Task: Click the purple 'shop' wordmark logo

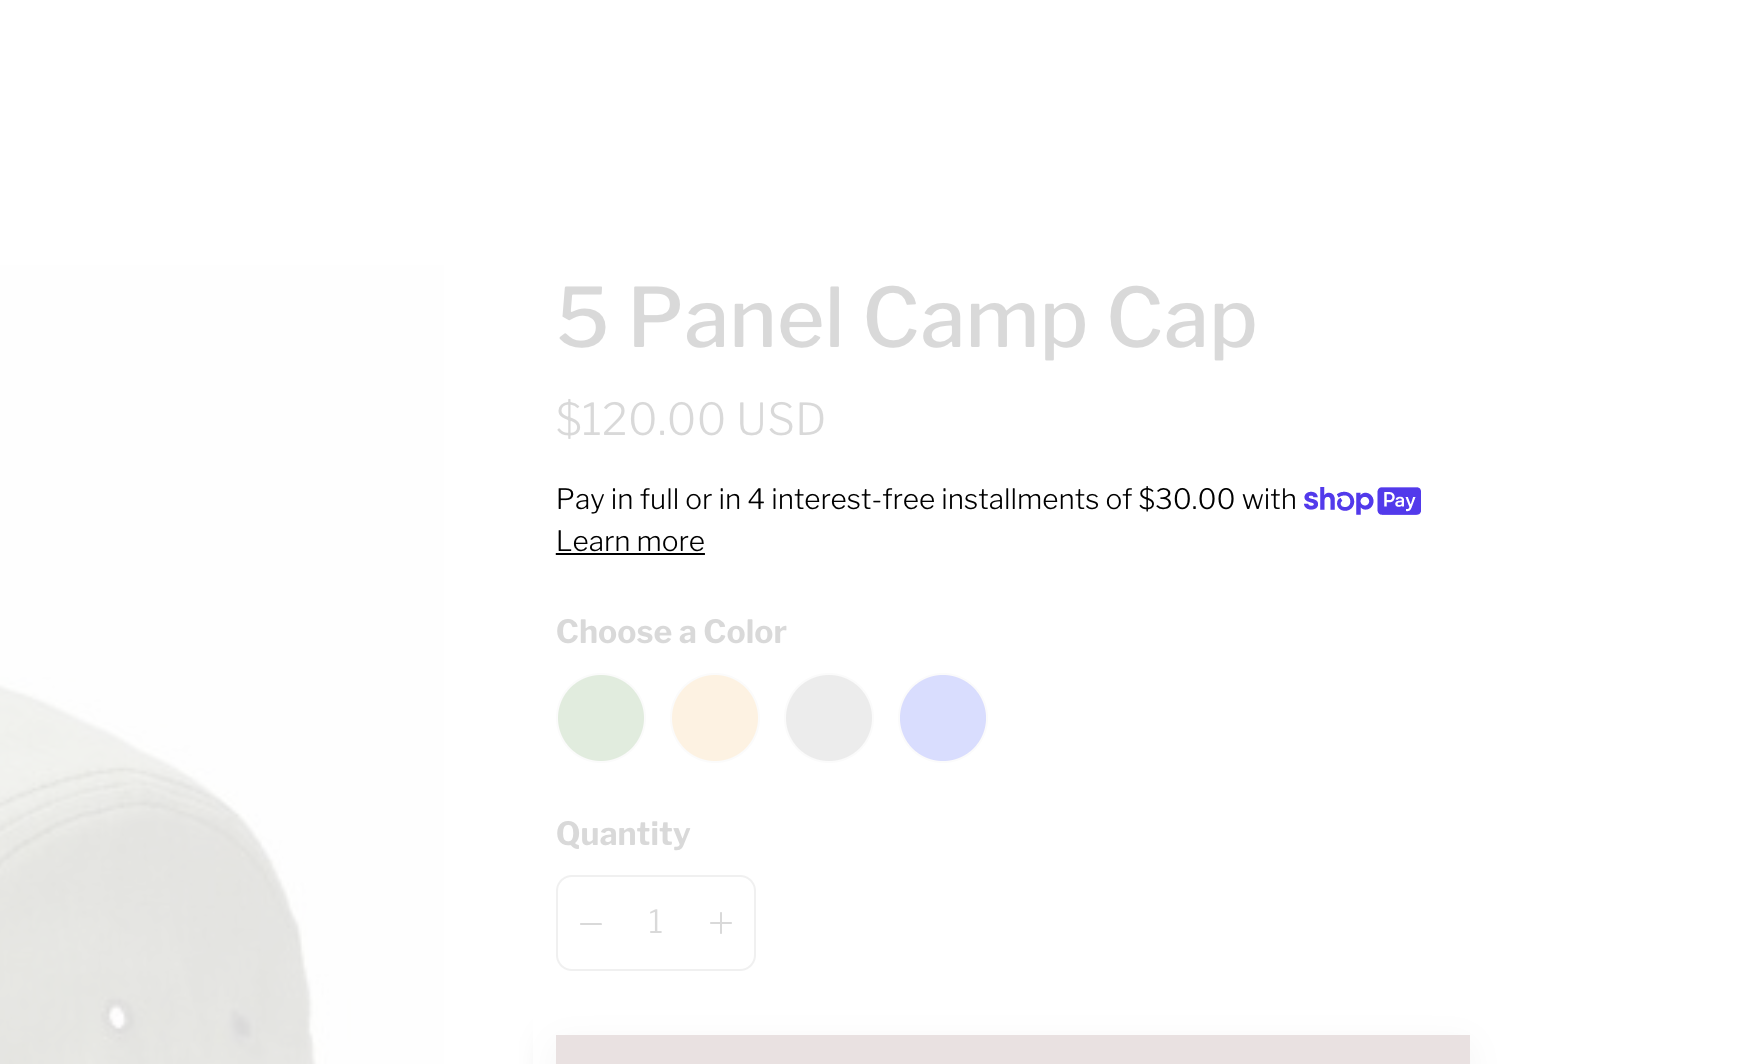Action: point(1337,500)
